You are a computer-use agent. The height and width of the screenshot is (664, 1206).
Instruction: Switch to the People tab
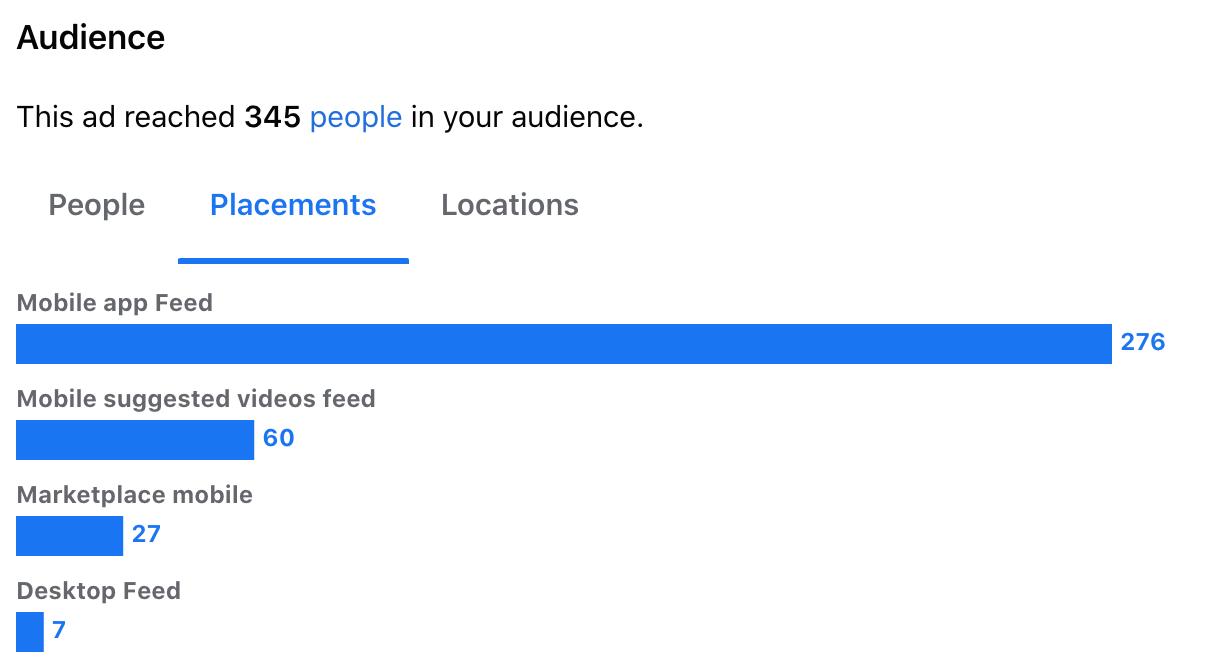tap(97, 205)
